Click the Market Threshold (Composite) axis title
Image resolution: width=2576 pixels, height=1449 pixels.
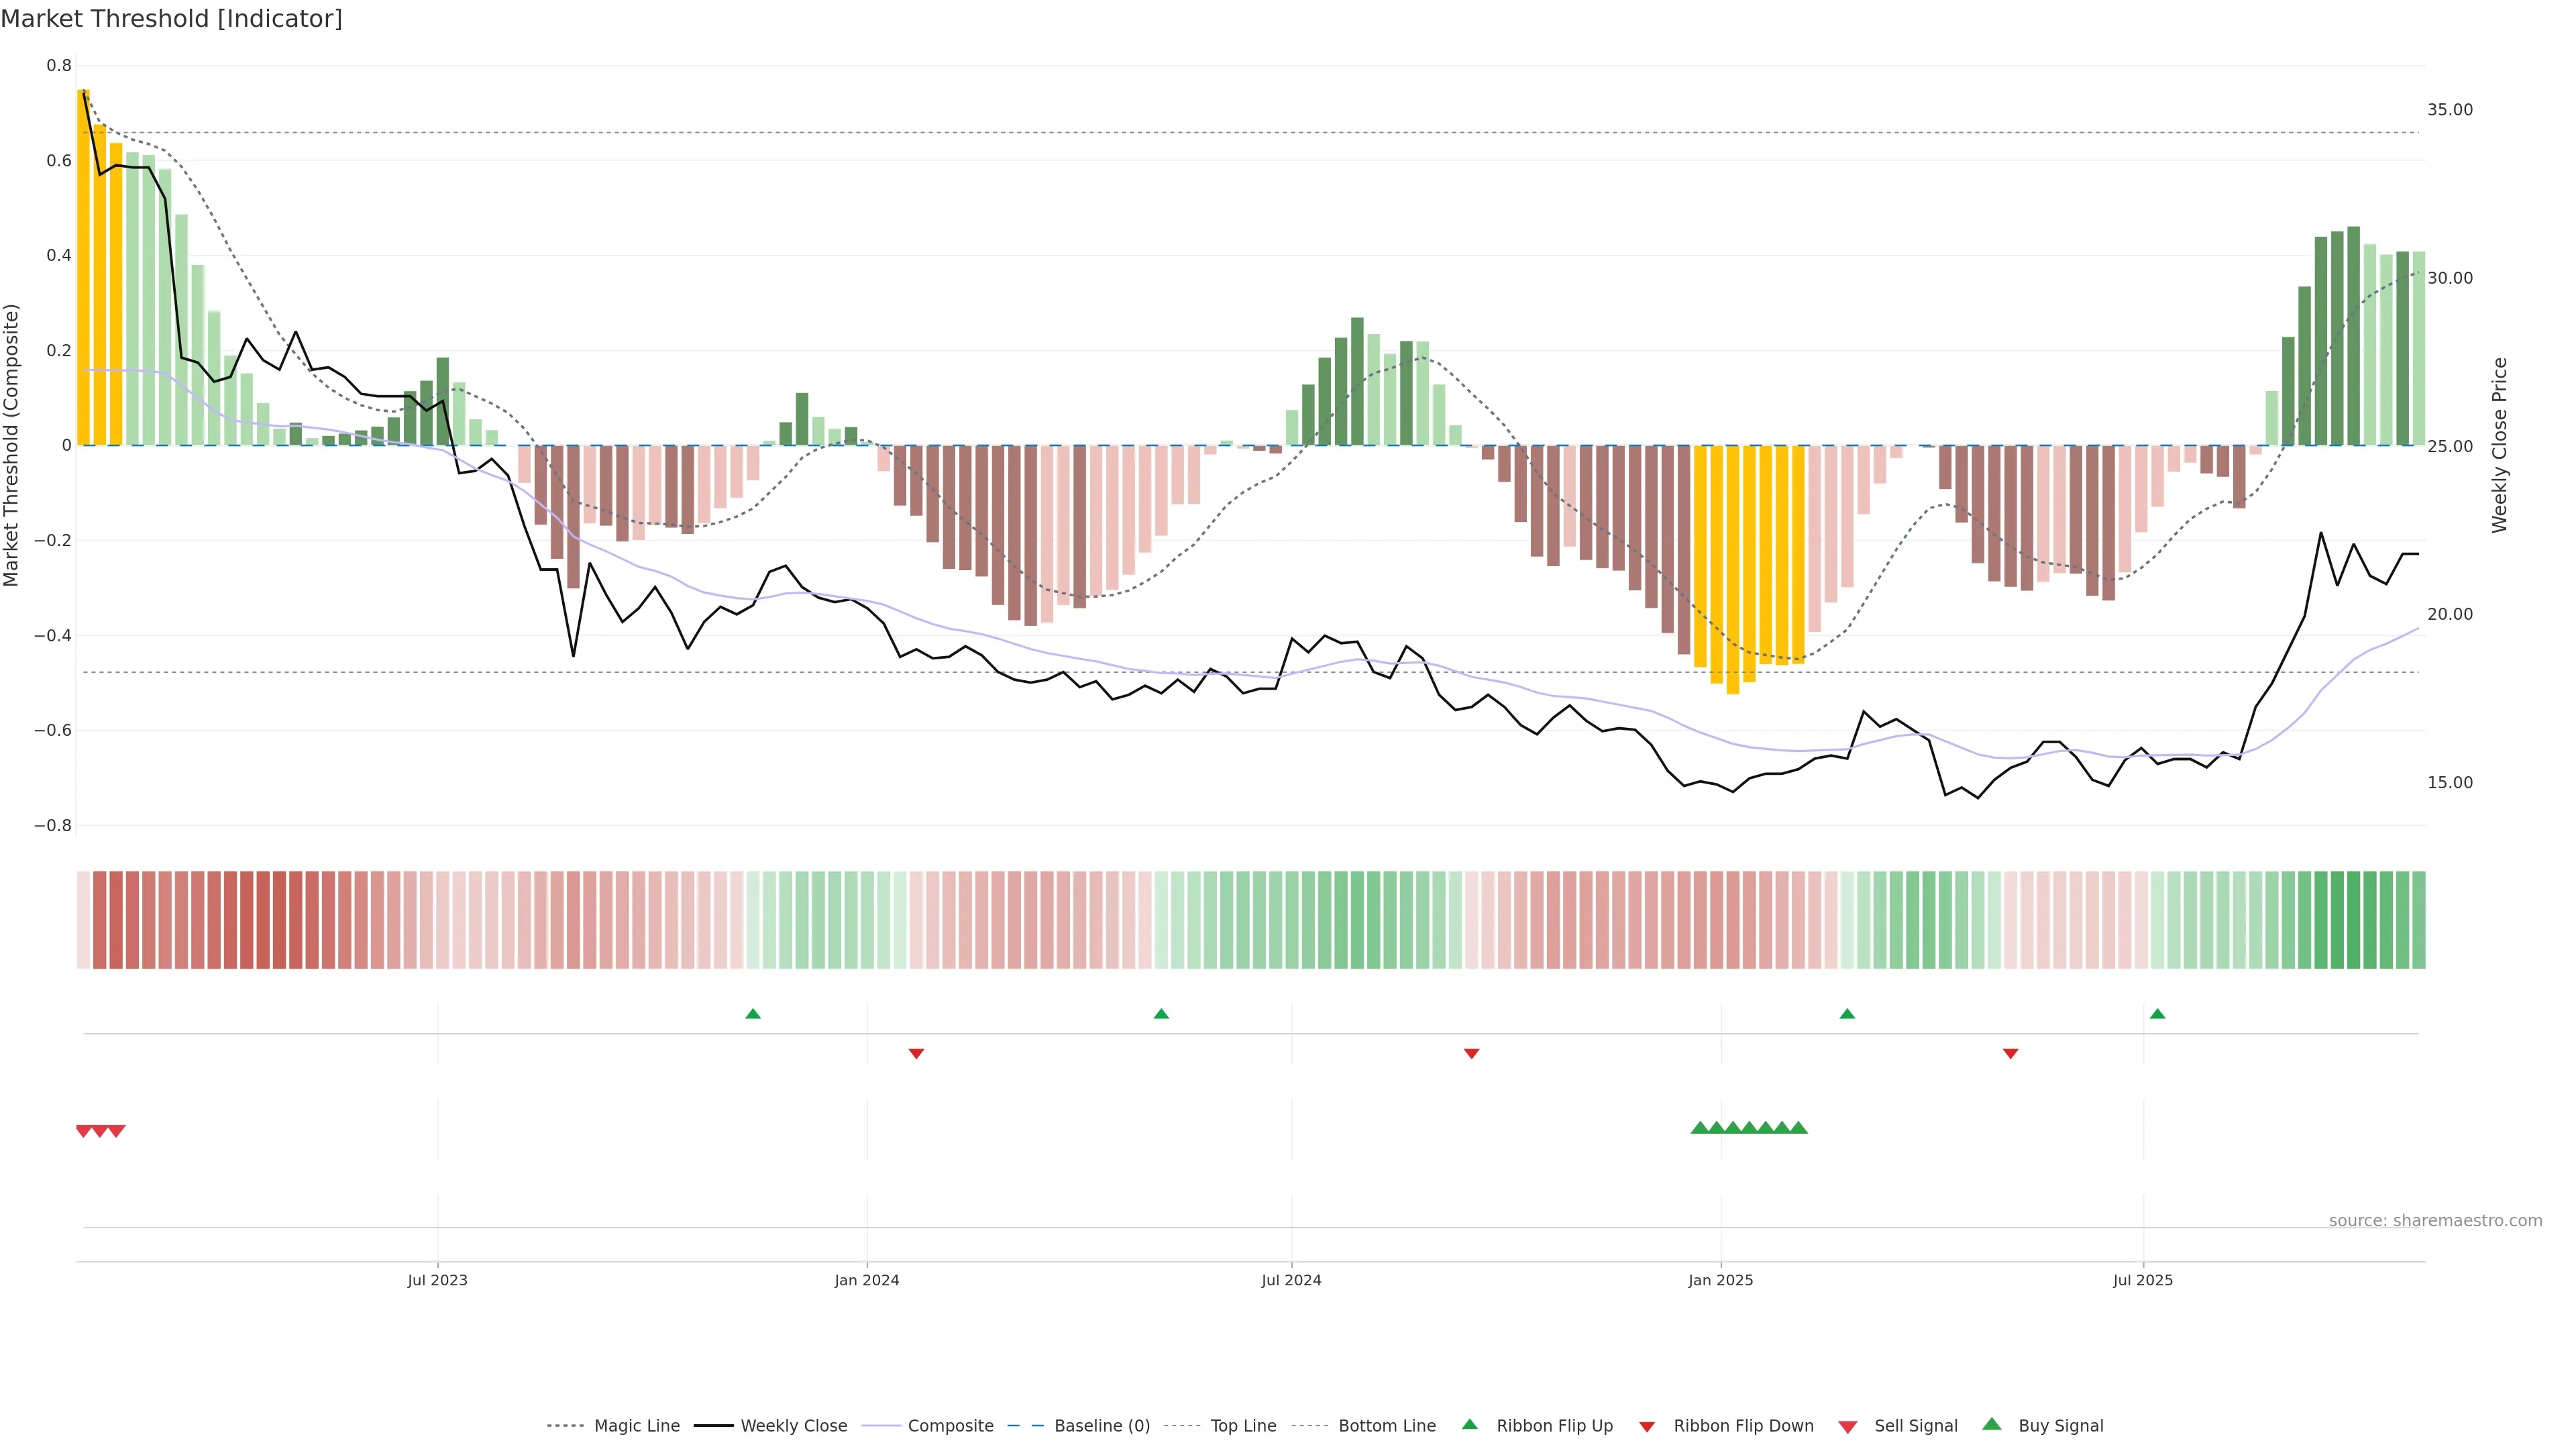click(x=12, y=445)
